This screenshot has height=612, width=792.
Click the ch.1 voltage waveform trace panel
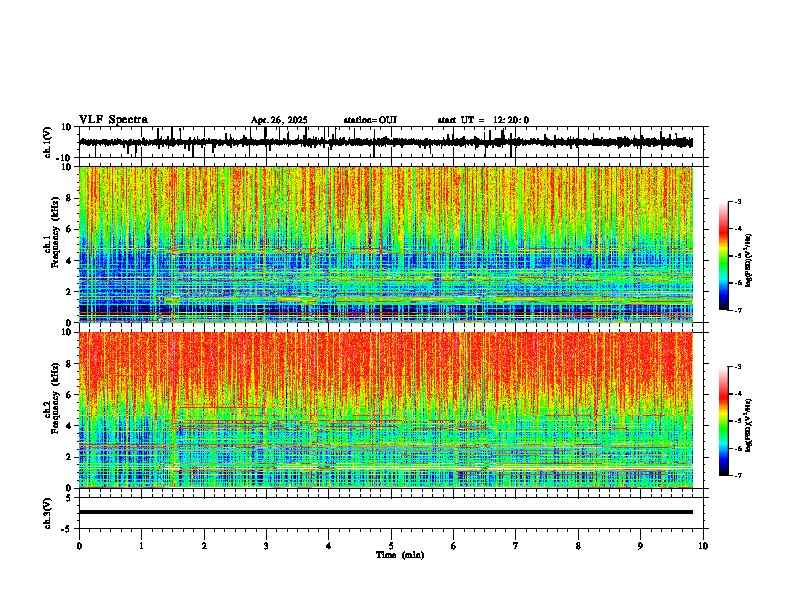393,142
